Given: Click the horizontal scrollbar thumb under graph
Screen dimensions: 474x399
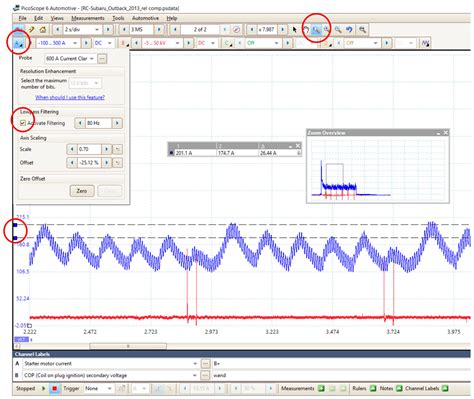Looking at the screenshot, I should pyautogui.click(x=128, y=346).
